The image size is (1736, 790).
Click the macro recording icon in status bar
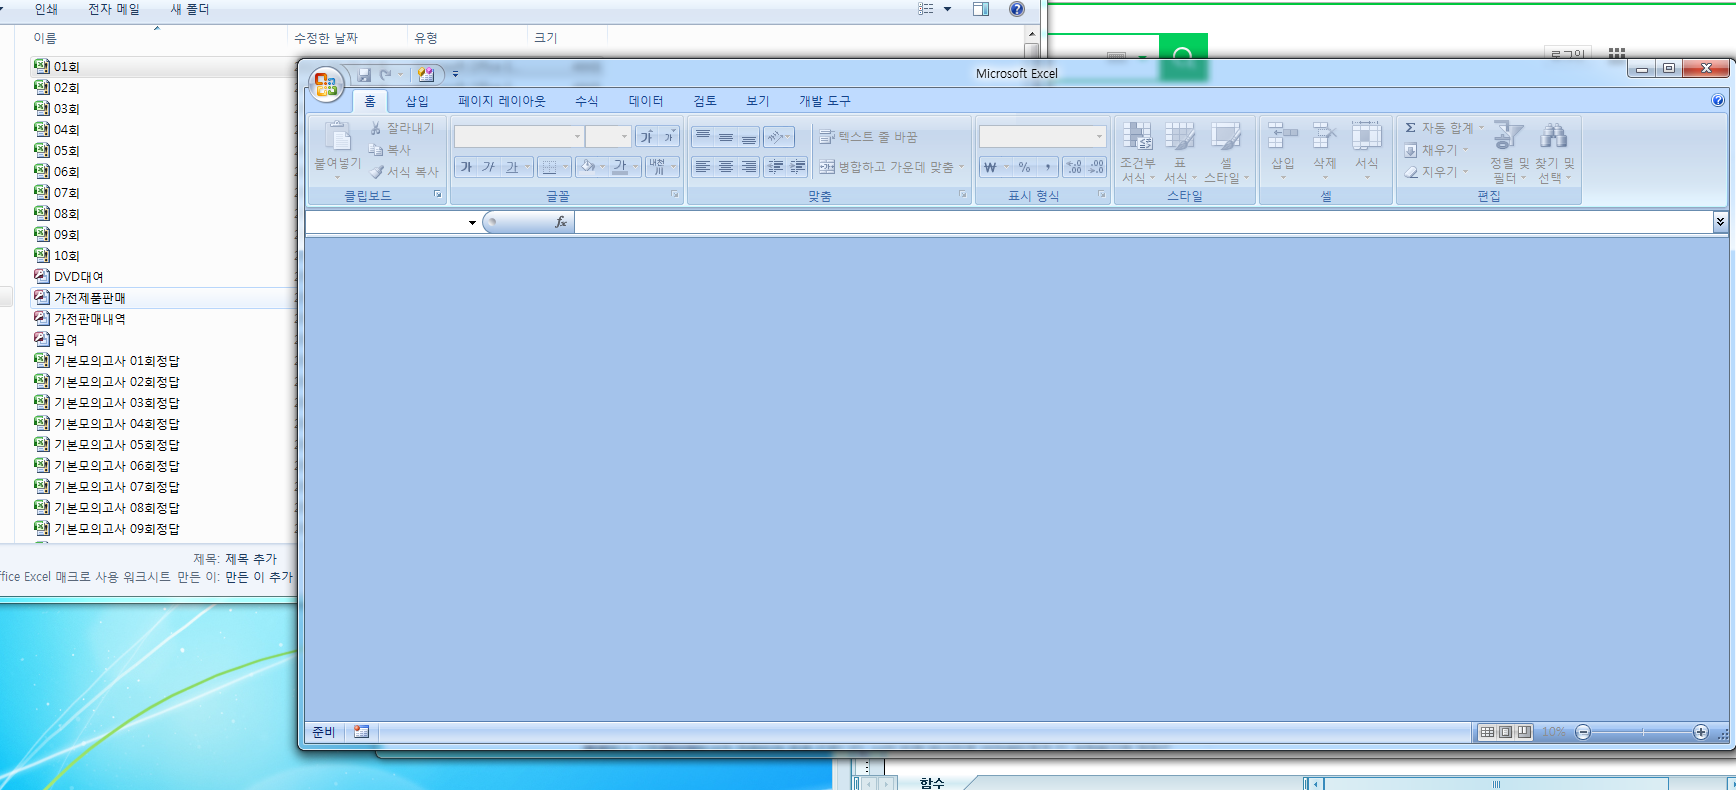click(x=361, y=732)
